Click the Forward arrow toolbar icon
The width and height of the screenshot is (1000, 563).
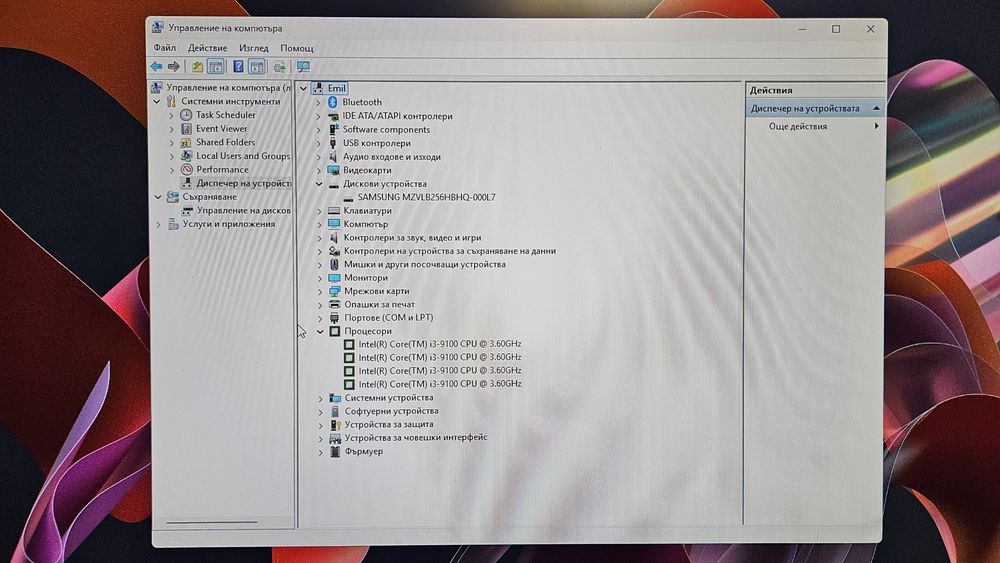tap(173, 66)
